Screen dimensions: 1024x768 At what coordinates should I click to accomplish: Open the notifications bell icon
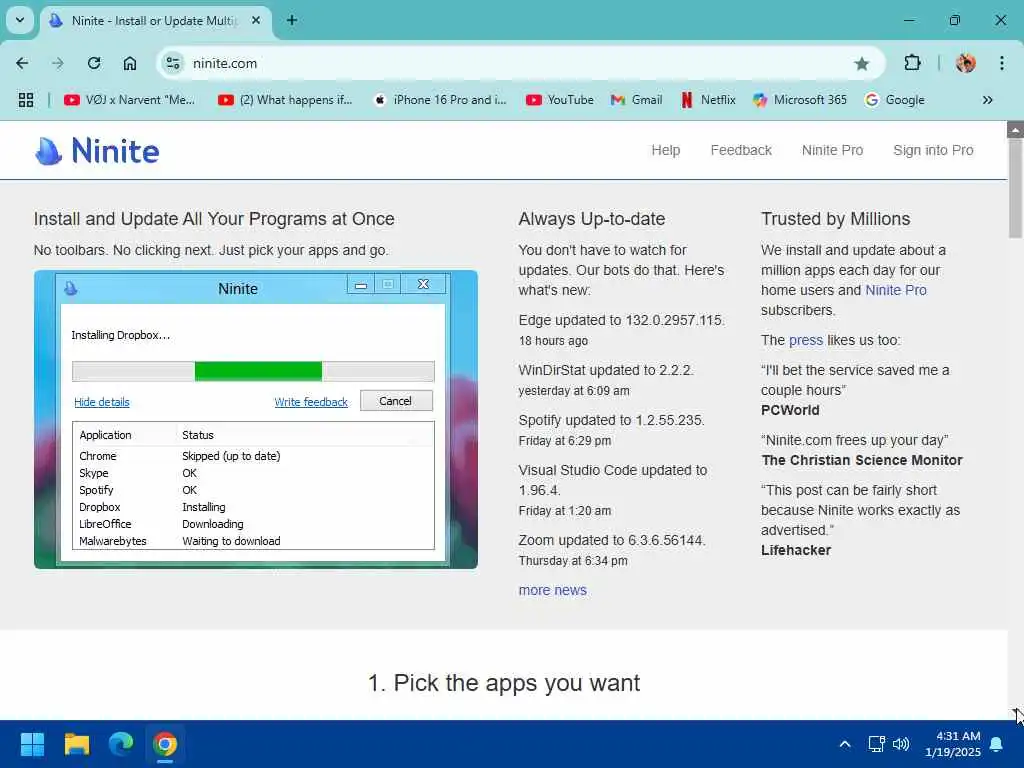tap(997, 744)
